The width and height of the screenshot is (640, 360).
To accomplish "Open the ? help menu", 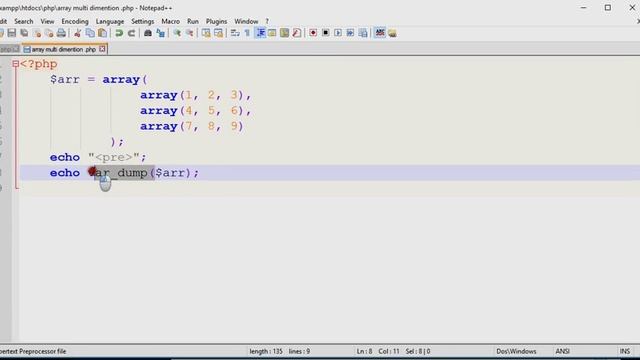I will tap(267, 21).
